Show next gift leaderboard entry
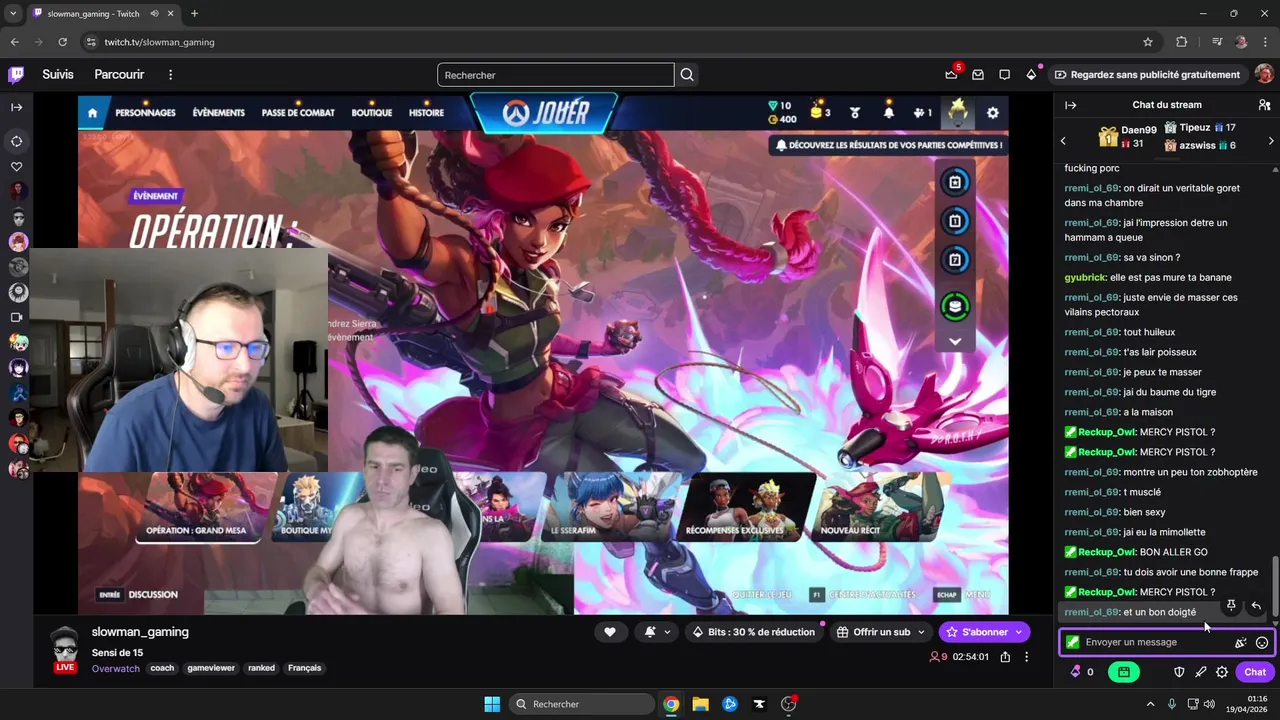Image resolution: width=1280 pixels, height=720 pixels. [1271, 141]
